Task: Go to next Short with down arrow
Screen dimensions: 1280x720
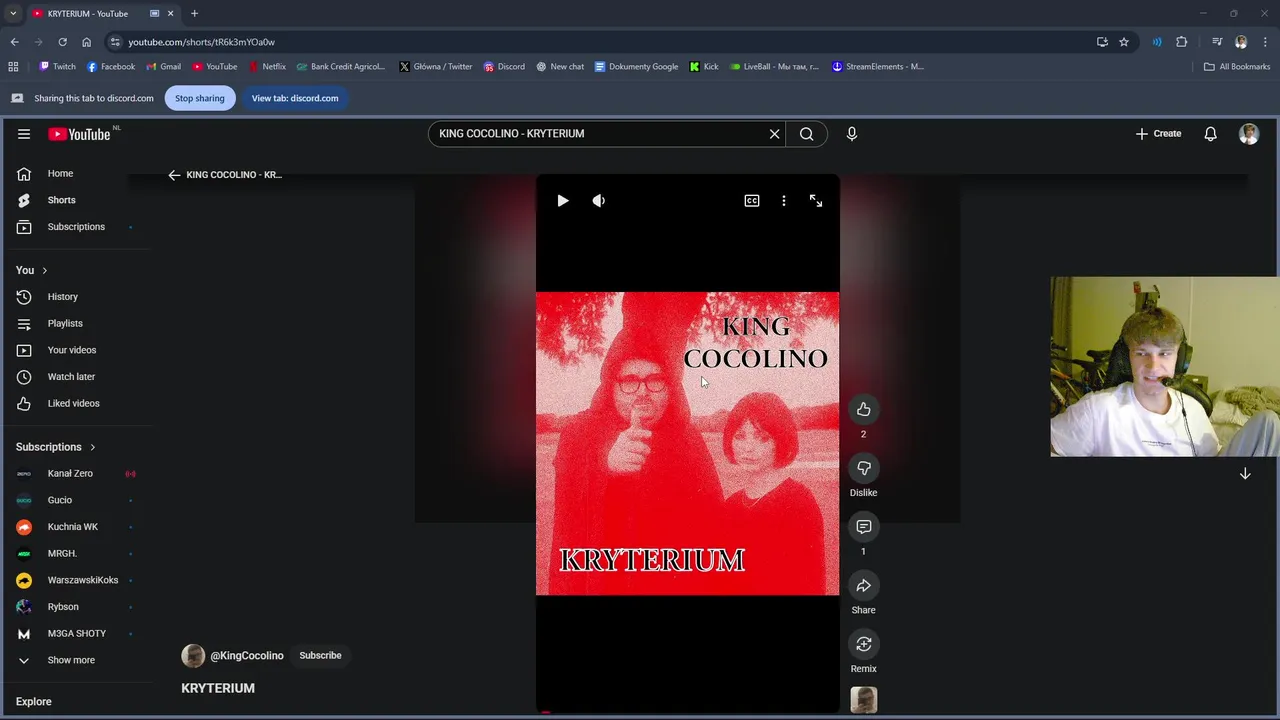Action: click(x=1245, y=474)
